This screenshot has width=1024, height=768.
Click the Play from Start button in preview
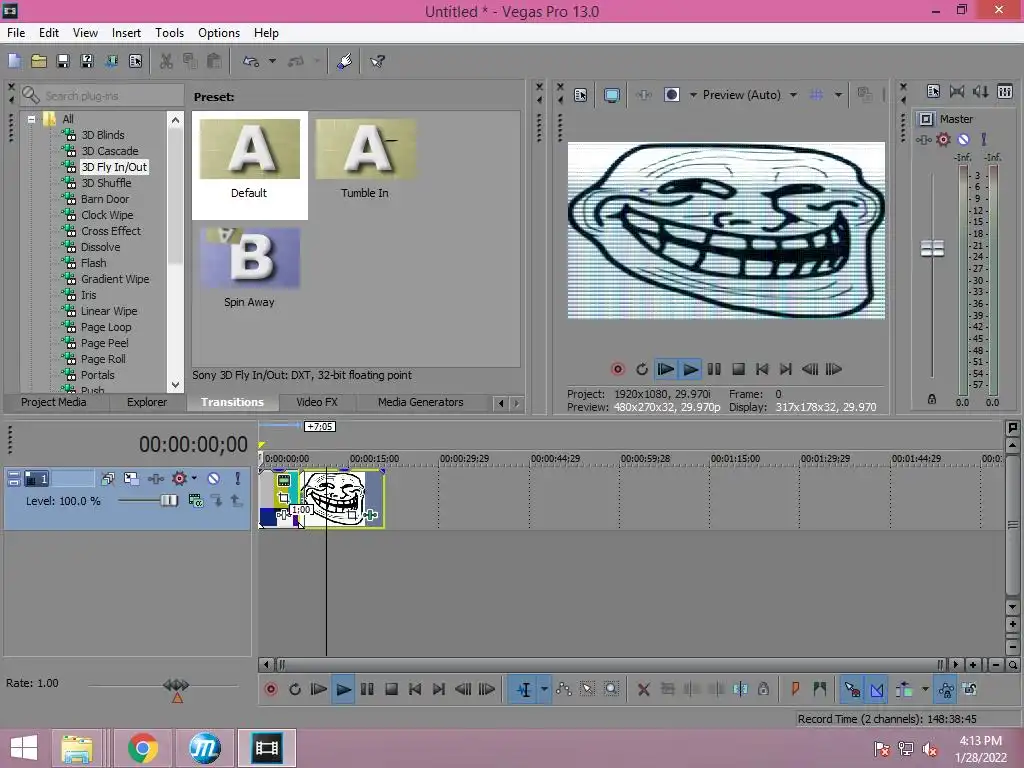665,369
